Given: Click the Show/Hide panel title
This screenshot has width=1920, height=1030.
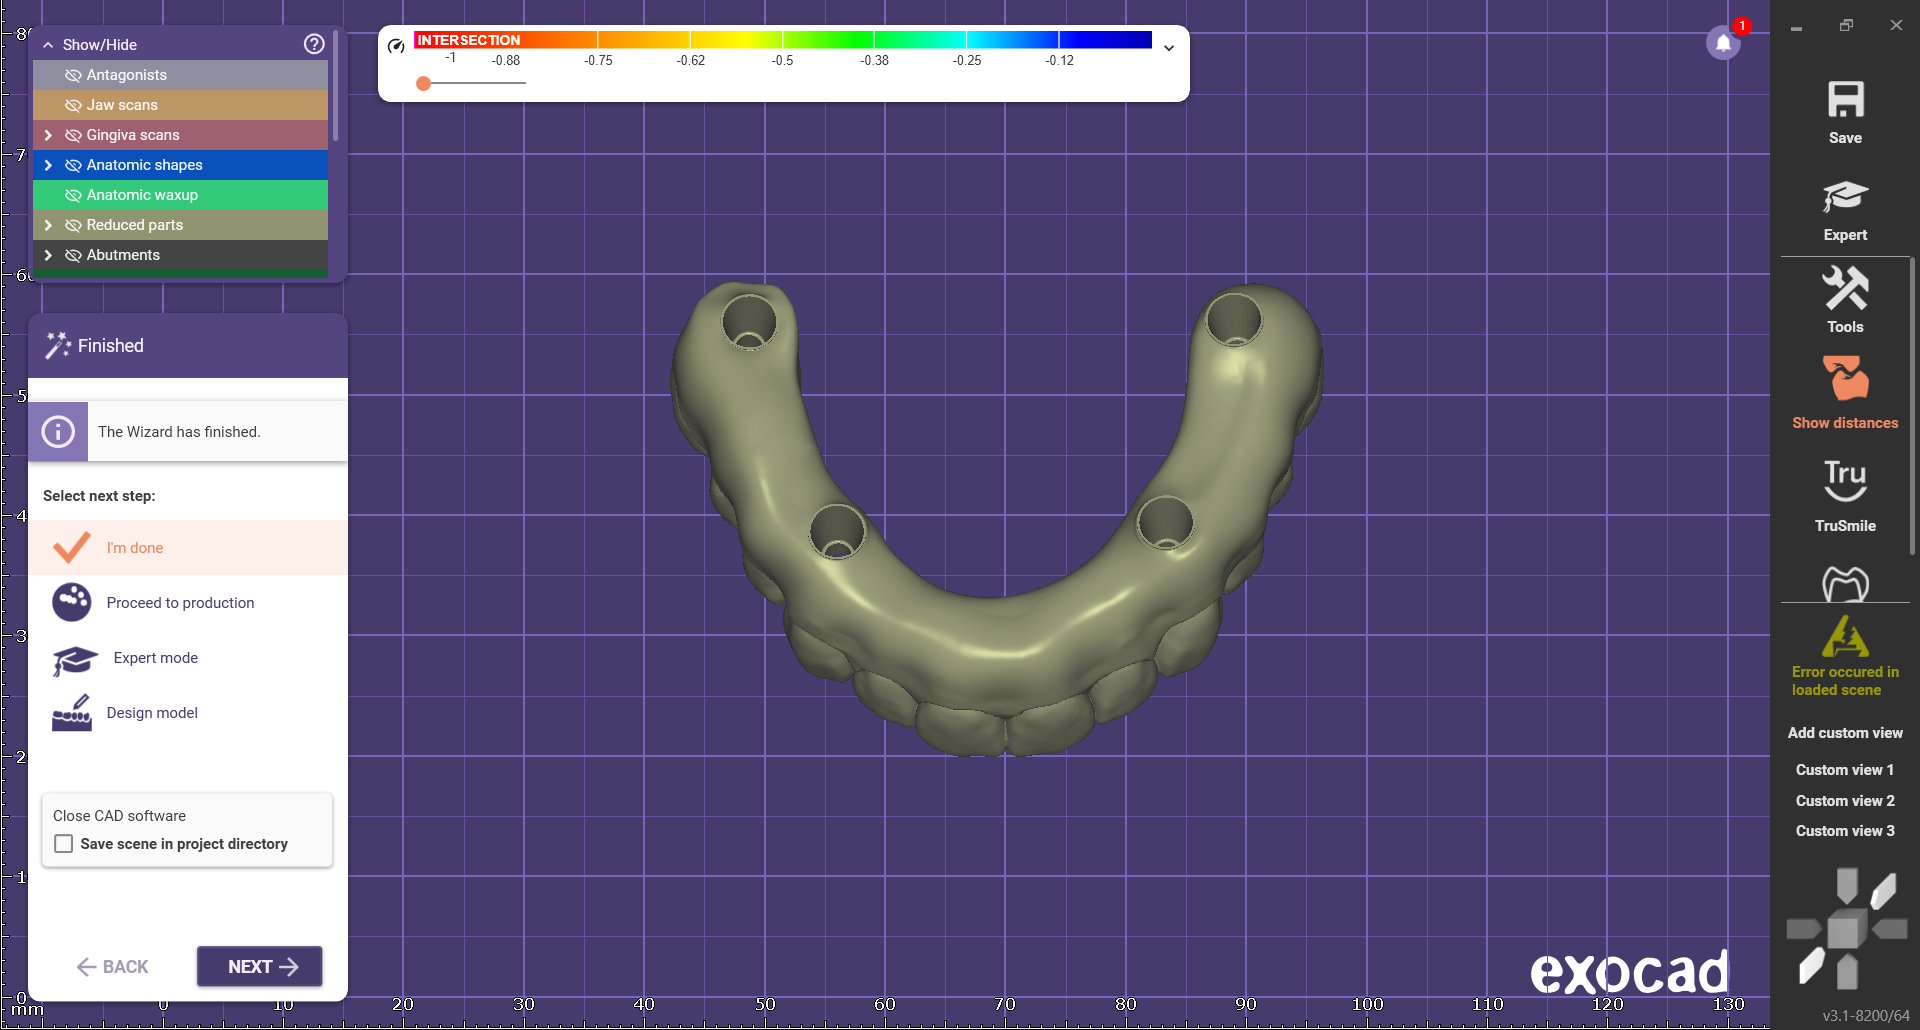Looking at the screenshot, I should tap(100, 45).
